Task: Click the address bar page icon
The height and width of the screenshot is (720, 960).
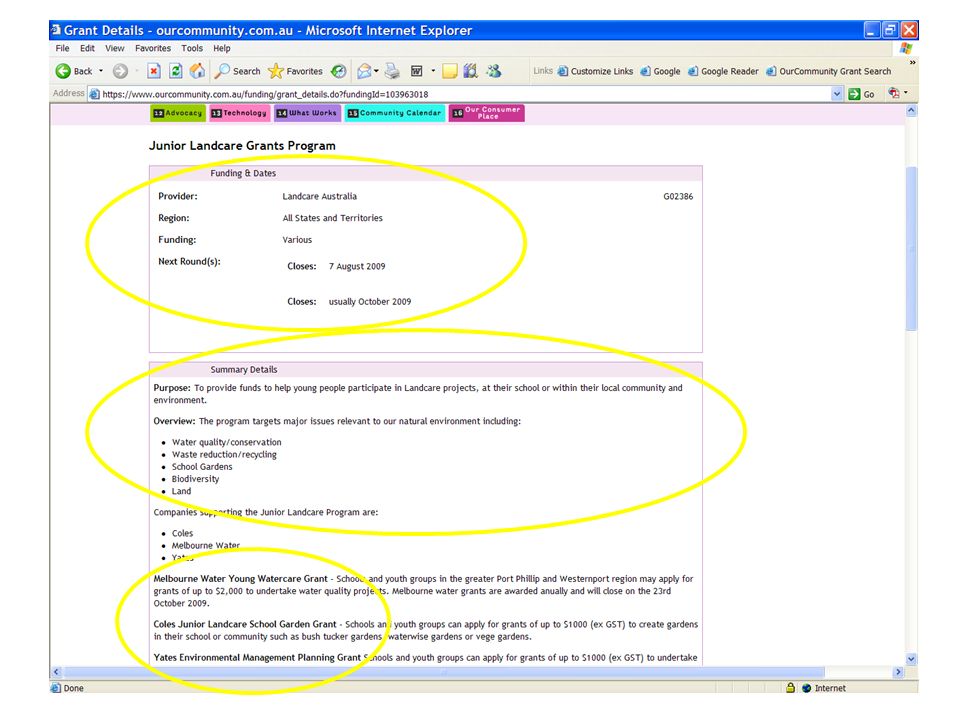Action: point(94,94)
